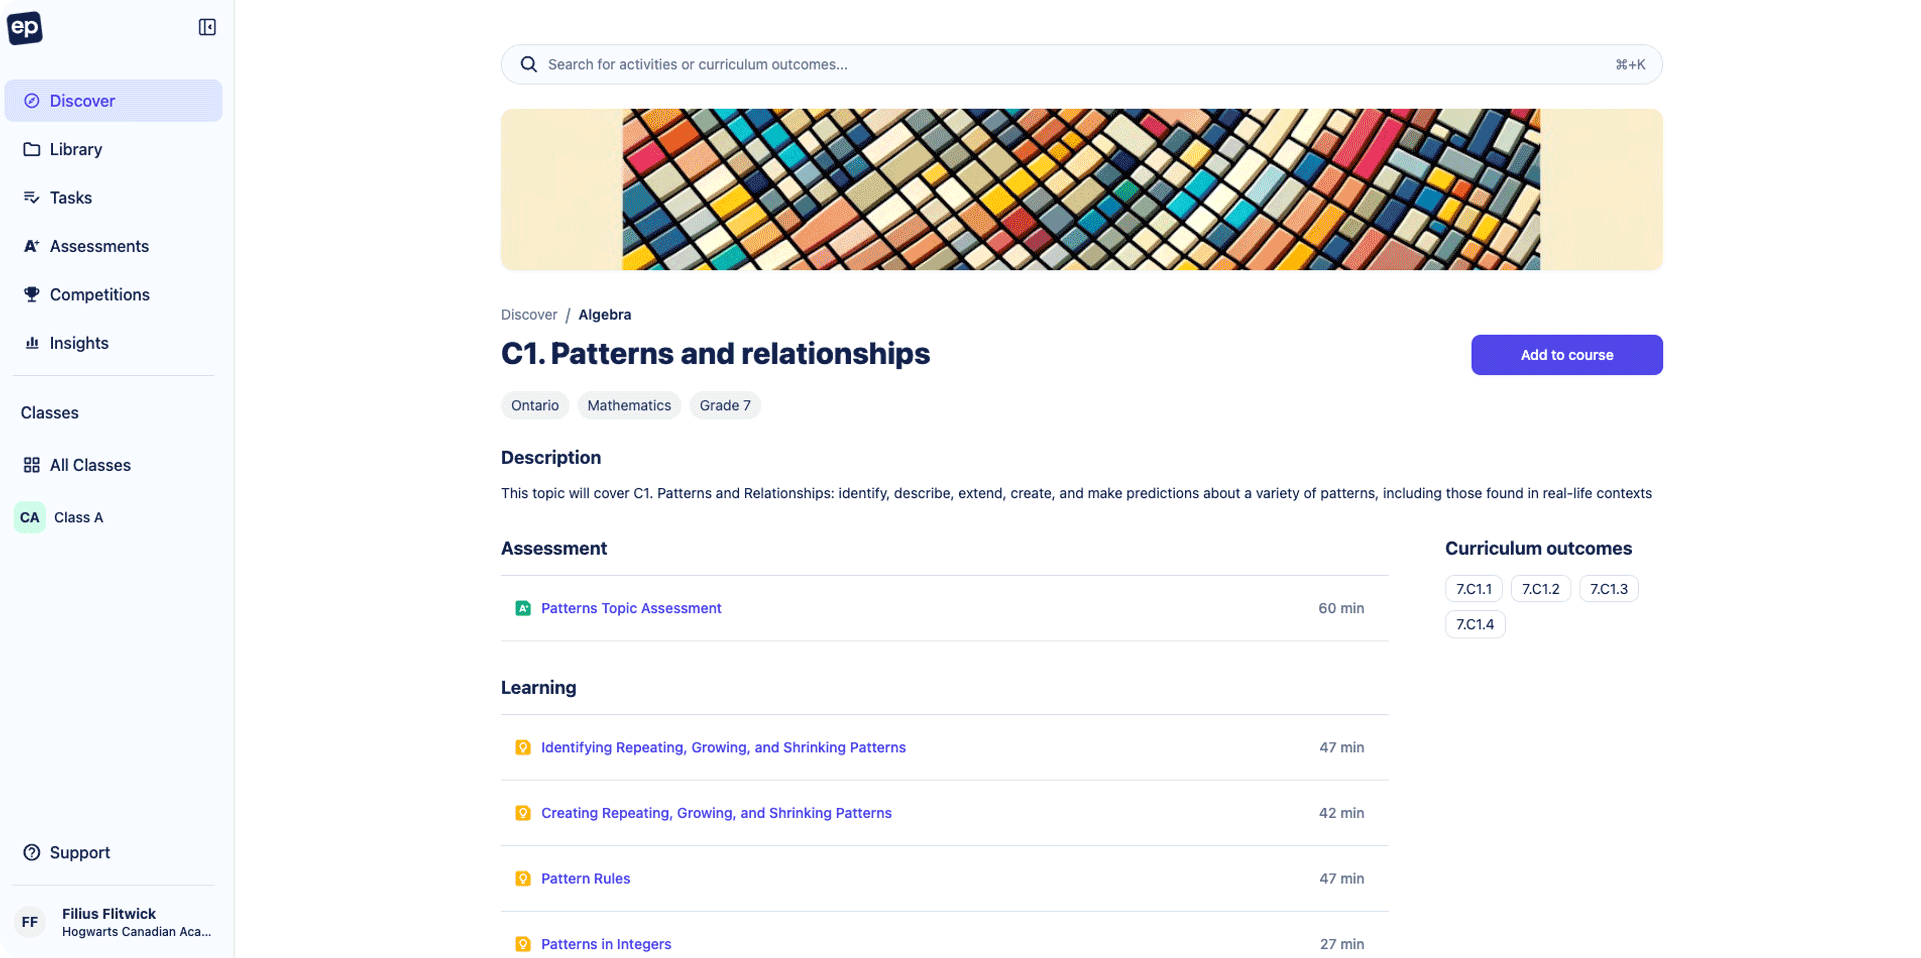Click the Discover breadcrumb link
Screen dimensions: 1921x958
click(529, 315)
